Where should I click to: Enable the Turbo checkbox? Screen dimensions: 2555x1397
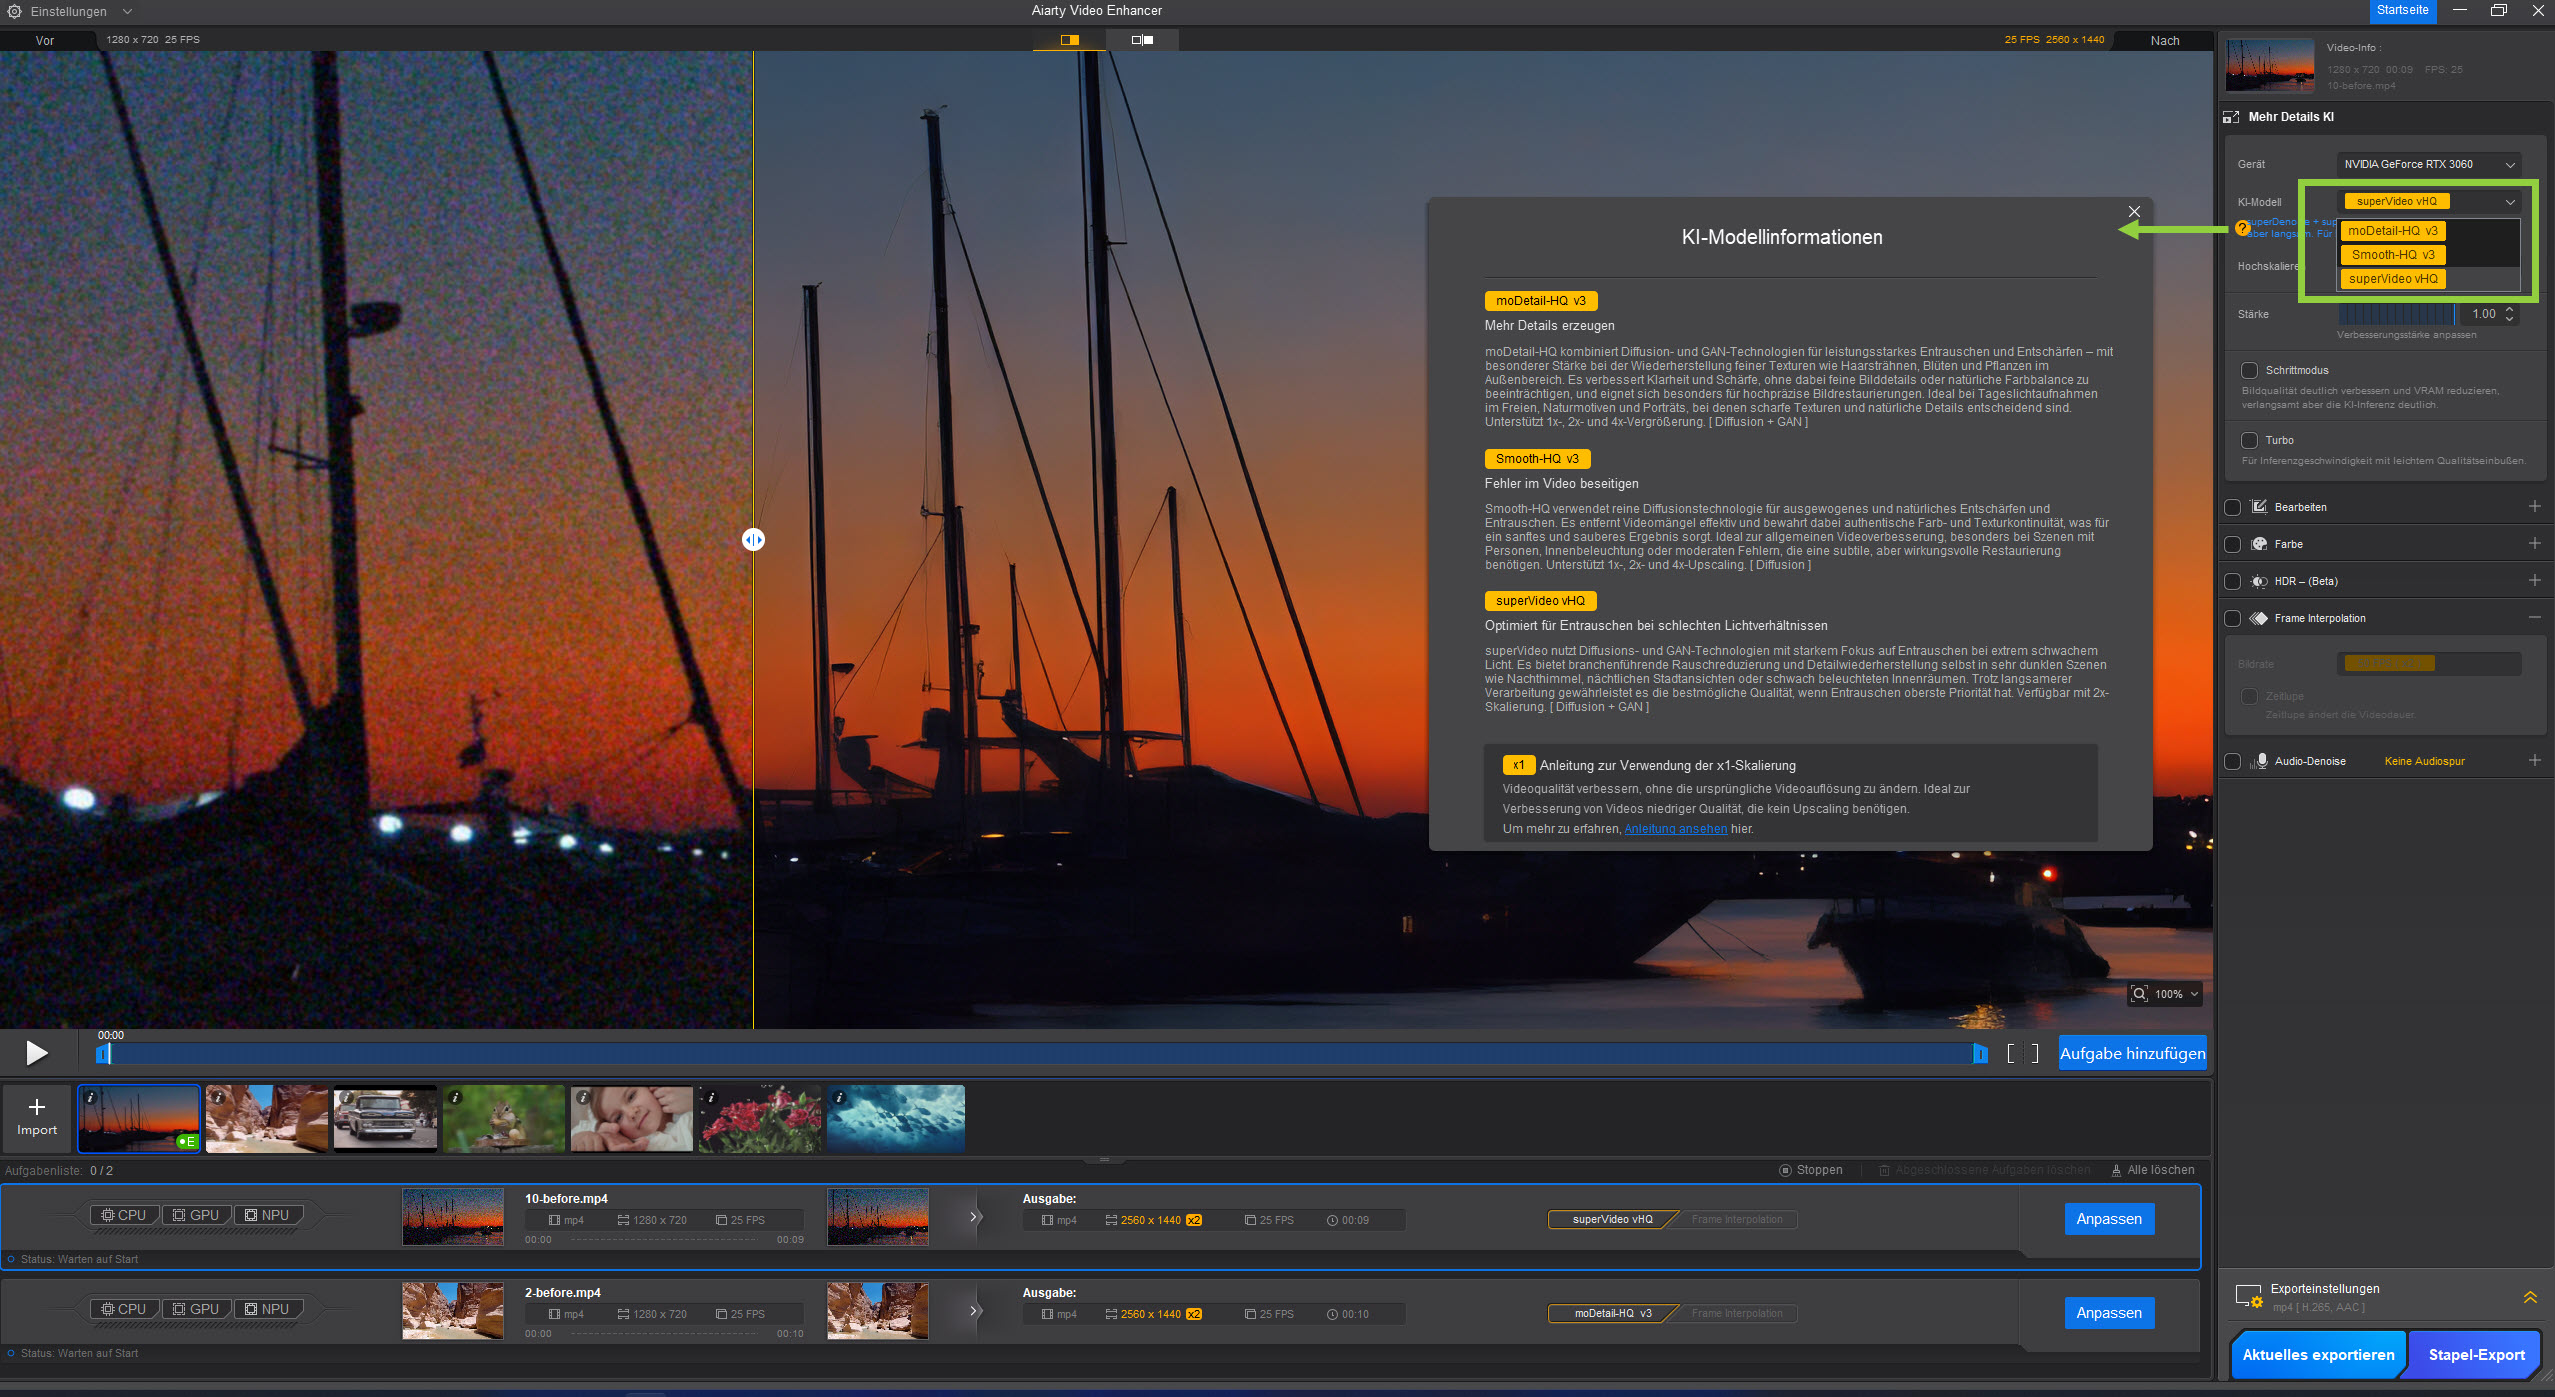pos(2250,440)
